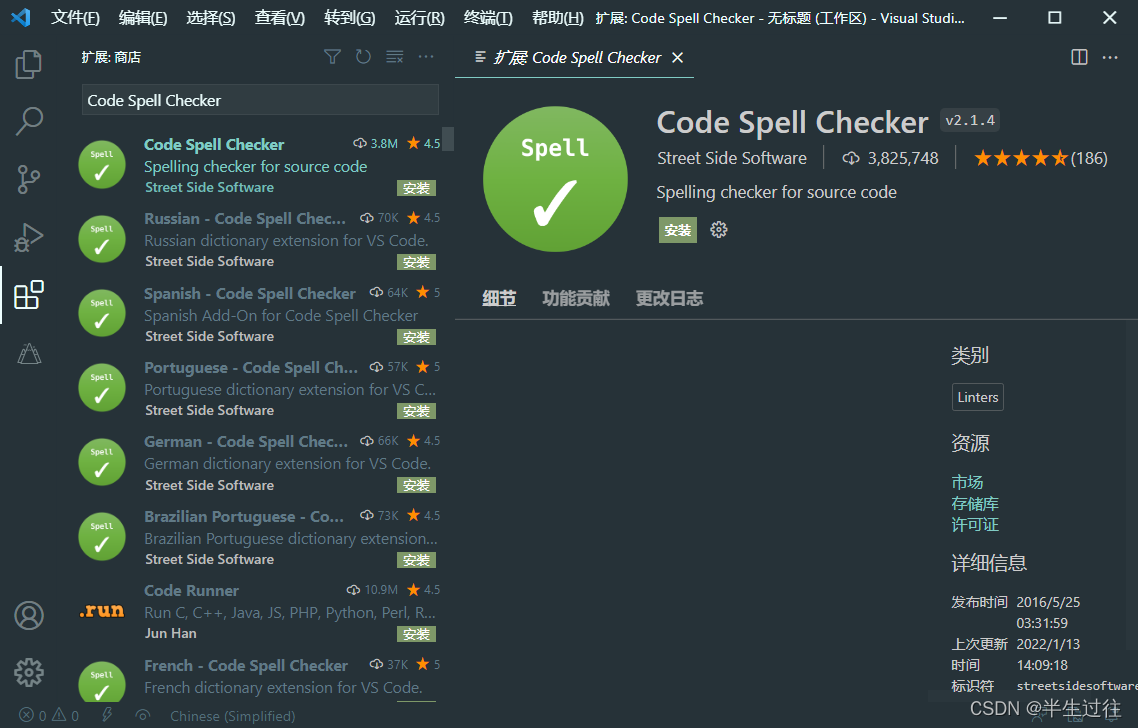Install Code Spell Checker from detail page
This screenshot has height=728, width=1138.
pyautogui.click(x=677, y=230)
